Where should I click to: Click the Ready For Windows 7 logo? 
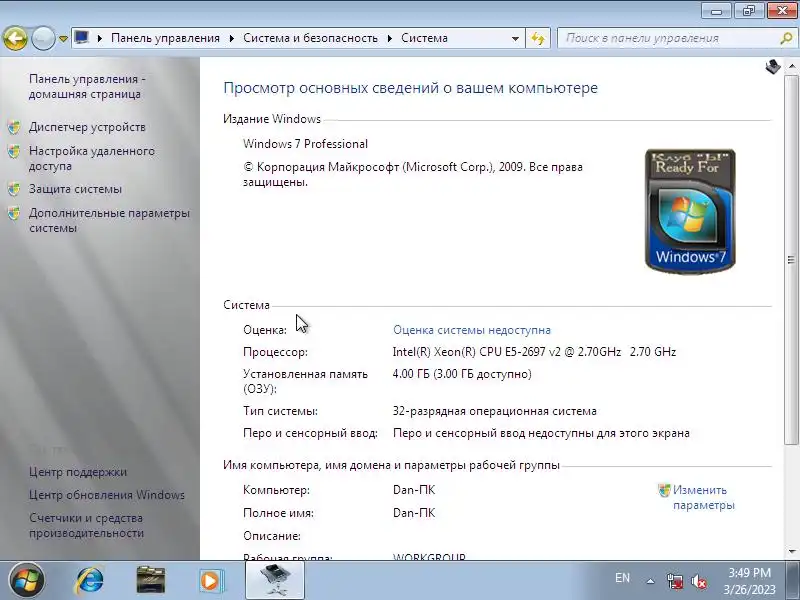pos(690,211)
